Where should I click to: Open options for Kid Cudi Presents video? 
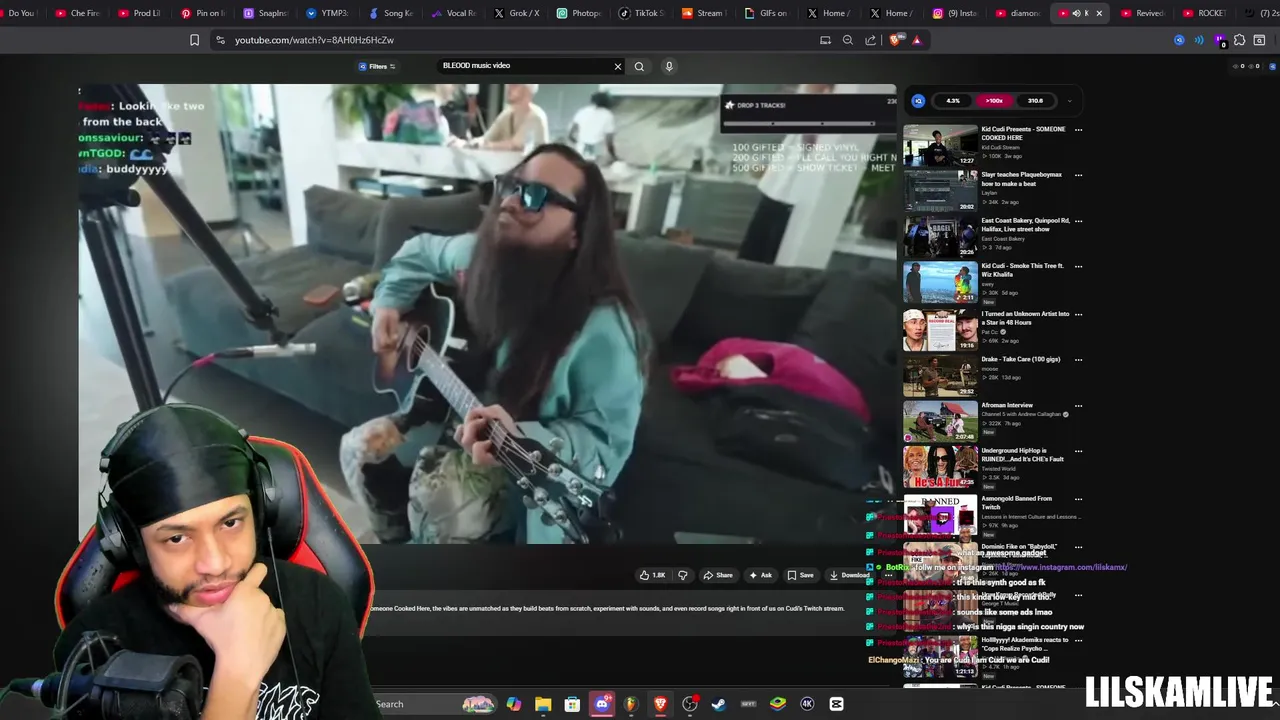point(1078,129)
